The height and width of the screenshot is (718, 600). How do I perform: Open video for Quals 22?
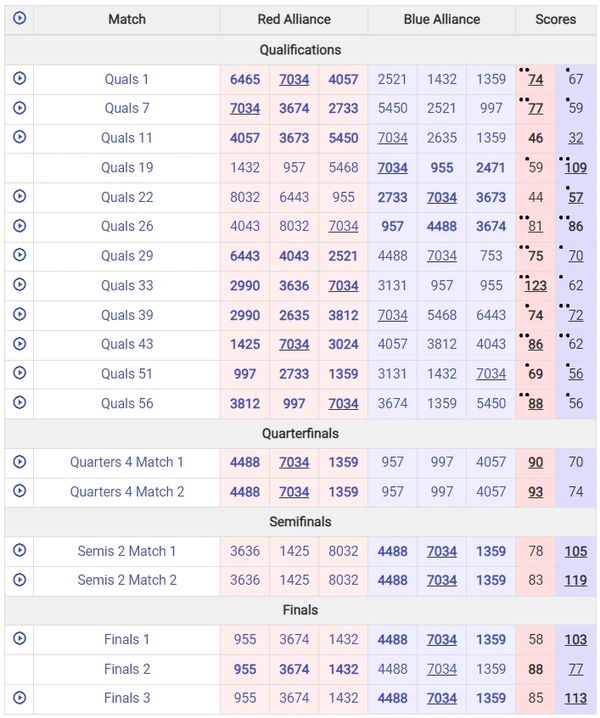(19, 197)
